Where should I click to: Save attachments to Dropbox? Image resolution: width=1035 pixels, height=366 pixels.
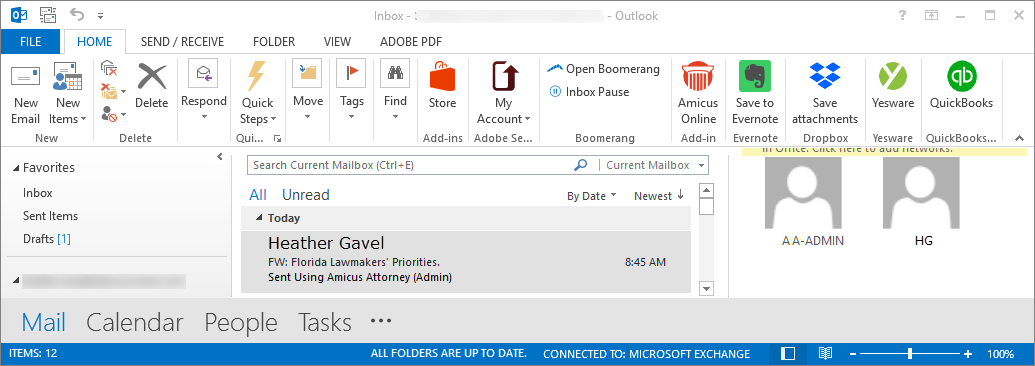tap(824, 93)
